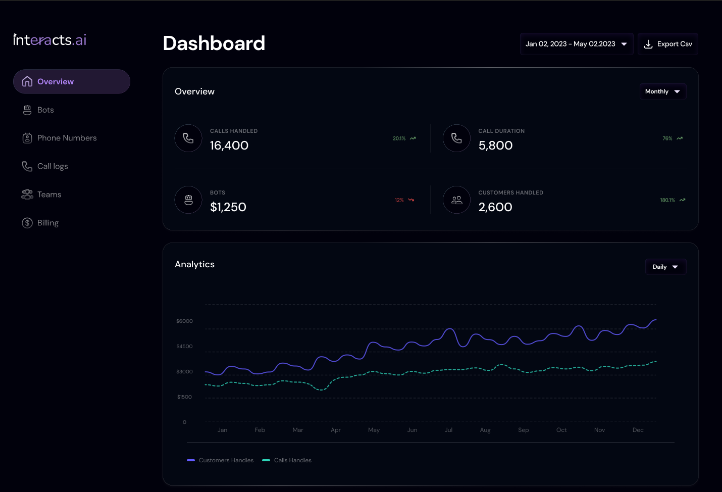
Task: Click the Customers Handled percentage change
Action: coord(668,200)
